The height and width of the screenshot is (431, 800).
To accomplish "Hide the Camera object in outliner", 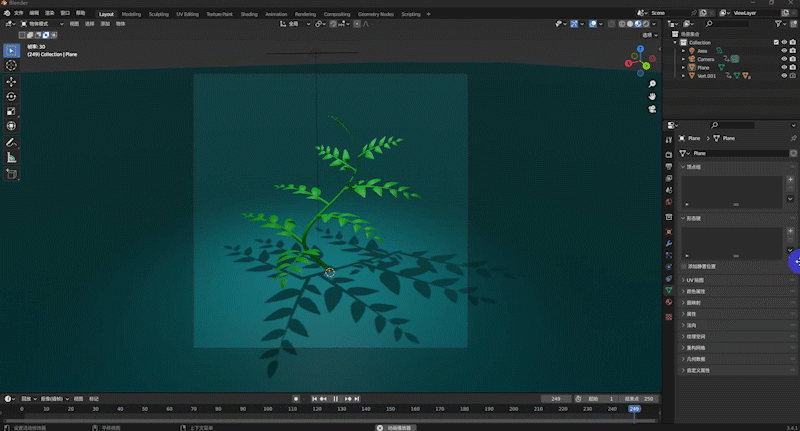I will tap(783, 59).
